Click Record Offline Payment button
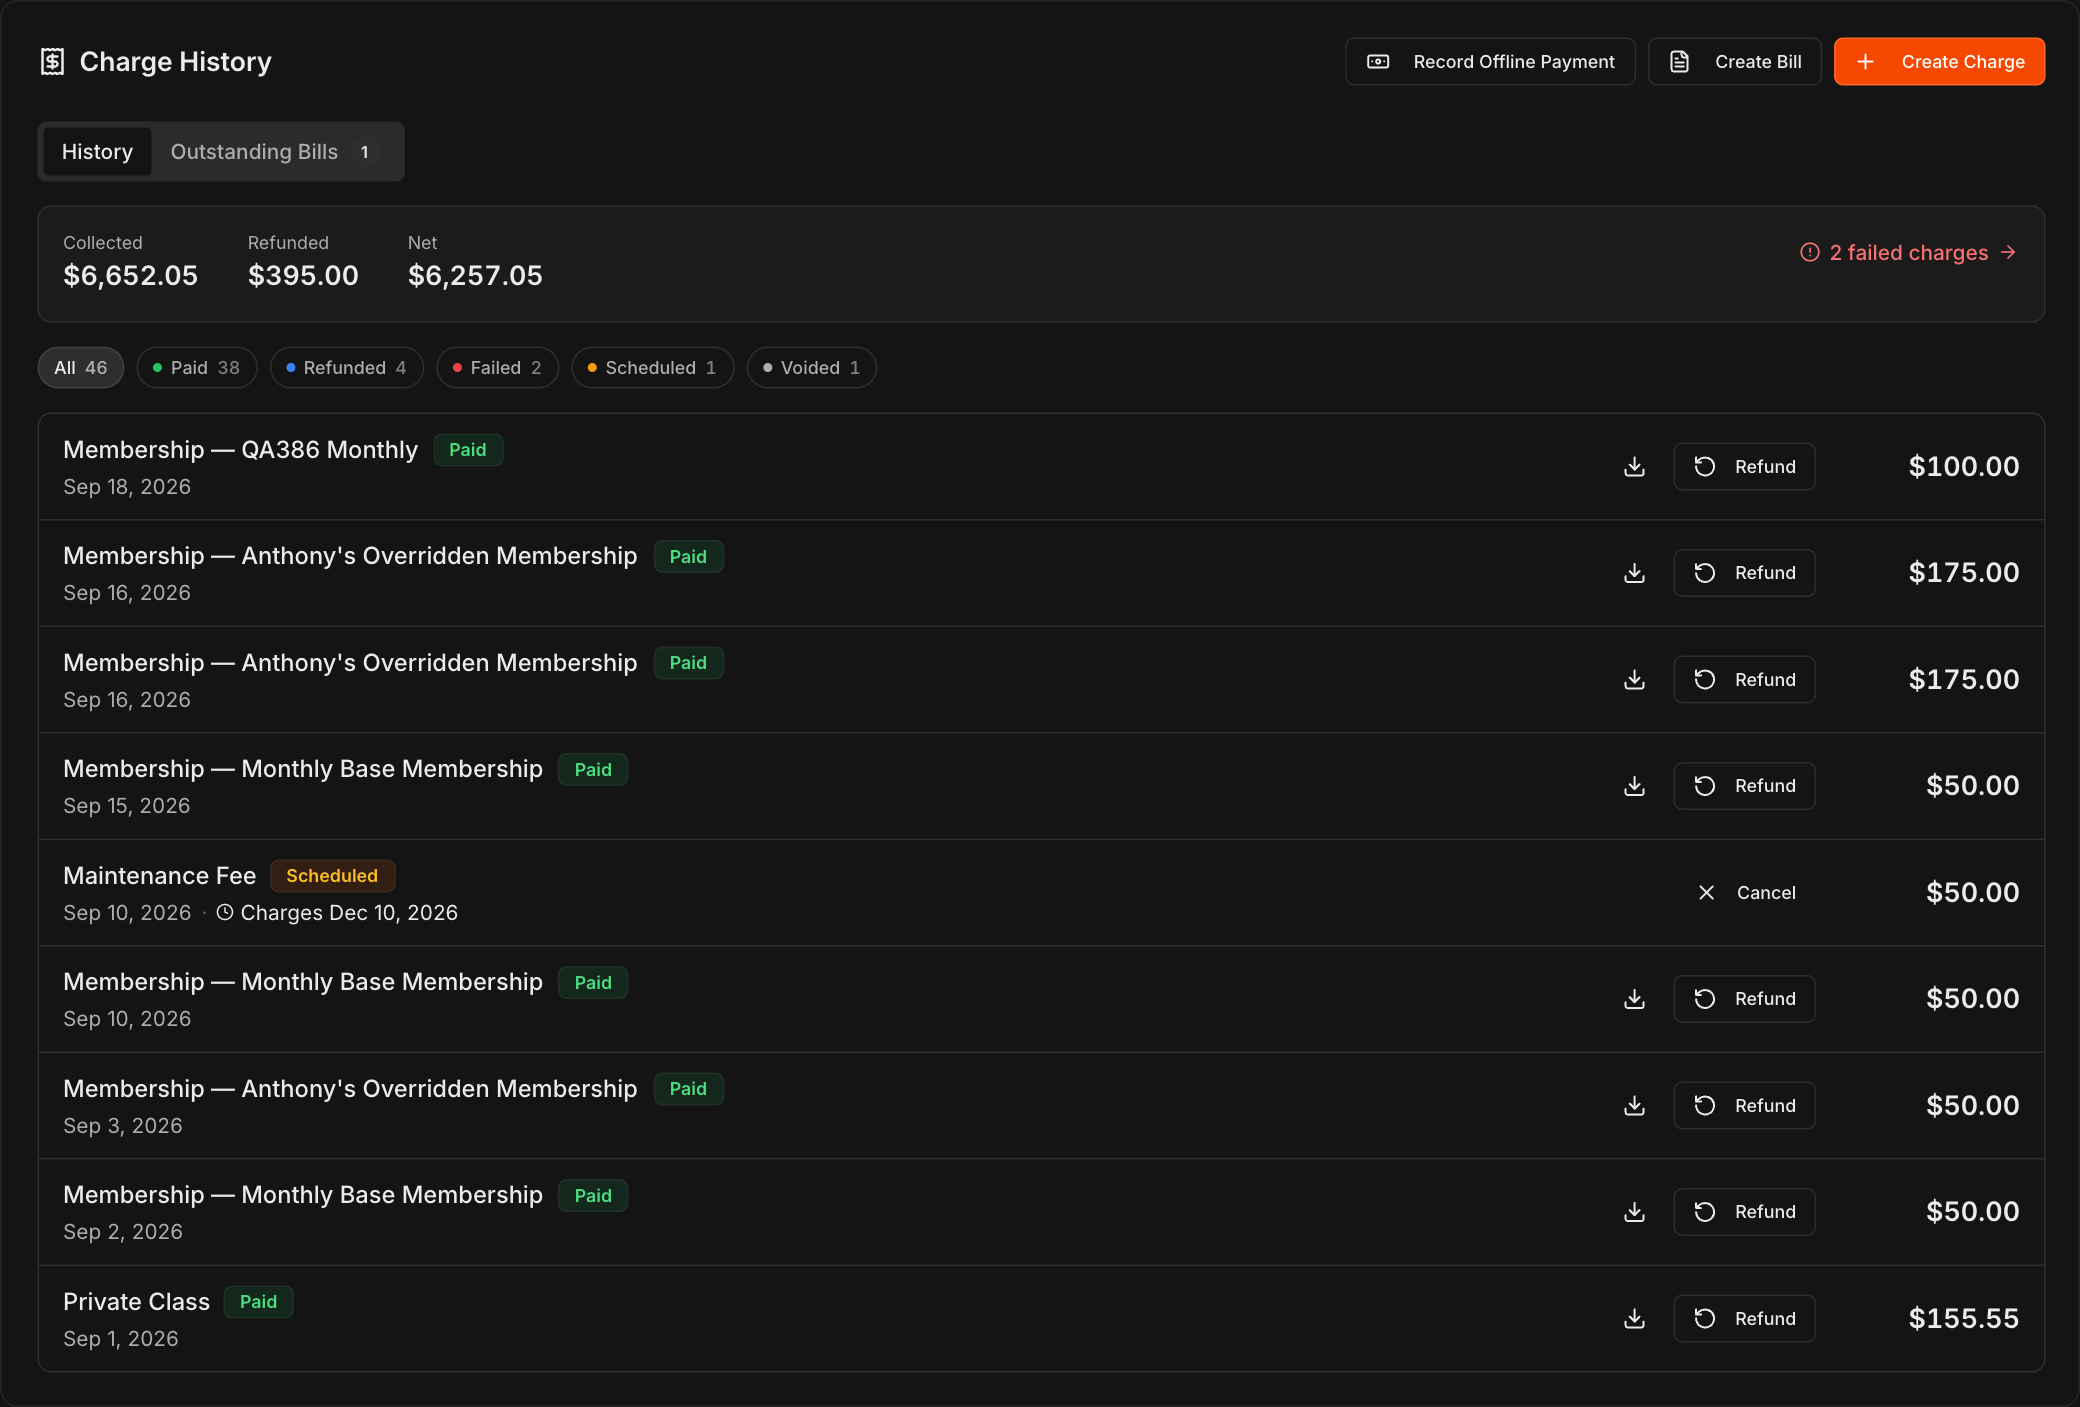Screen dimensions: 2080x1407 click(1490, 62)
